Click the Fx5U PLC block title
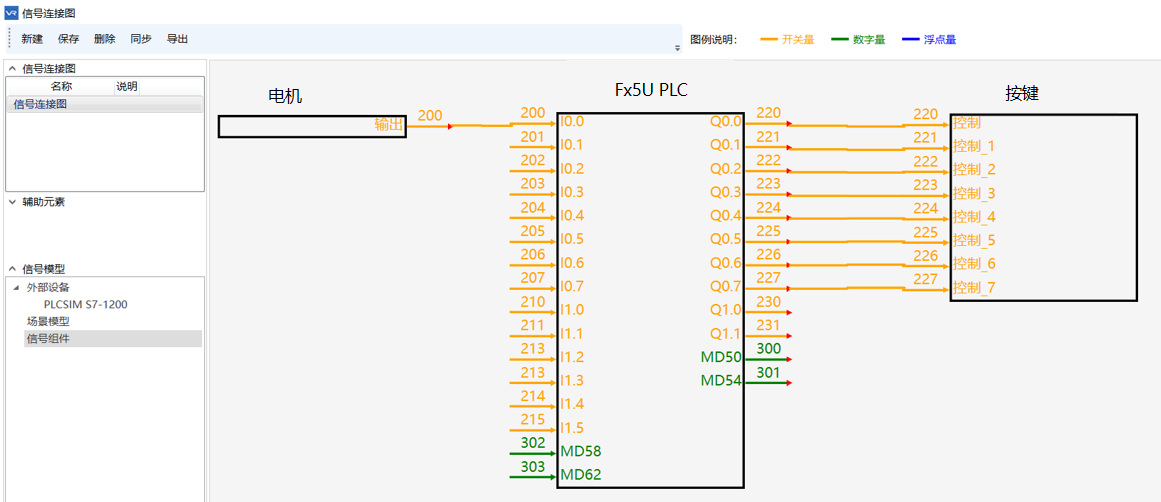 click(x=651, y=91)
